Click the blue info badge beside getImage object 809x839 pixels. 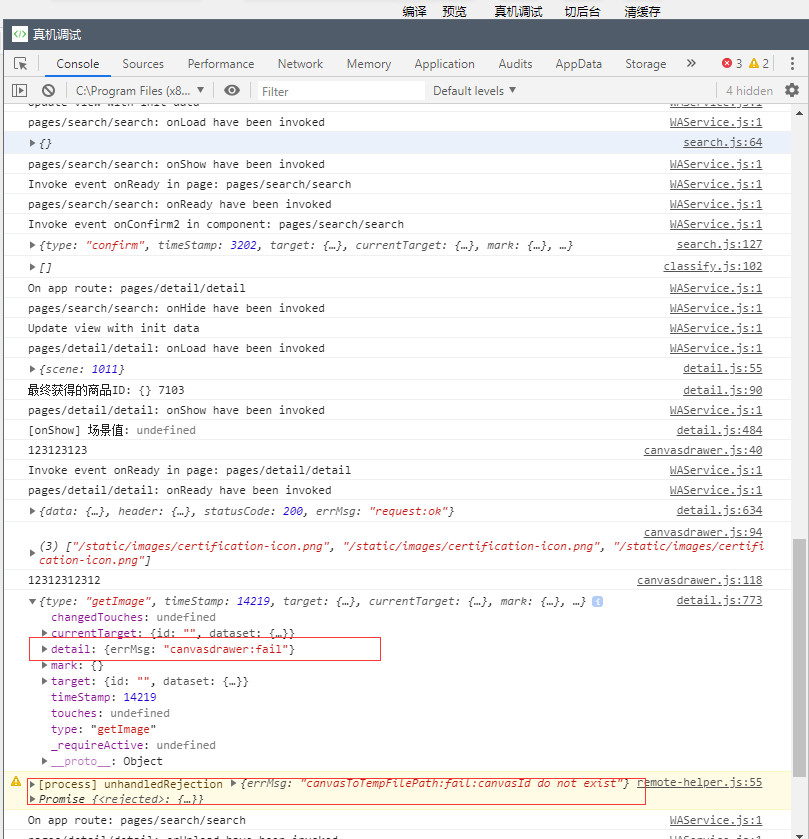click(x=597, y=601)
